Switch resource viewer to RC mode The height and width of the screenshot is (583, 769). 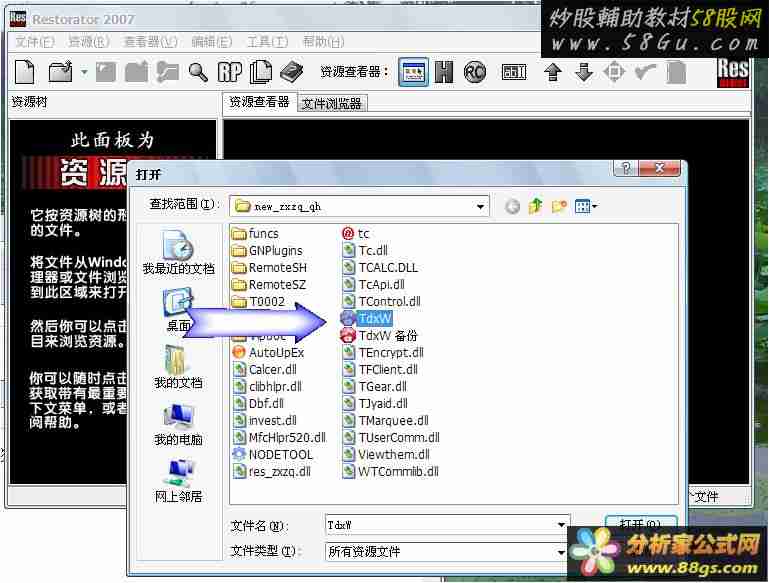[x=475, y=73]
